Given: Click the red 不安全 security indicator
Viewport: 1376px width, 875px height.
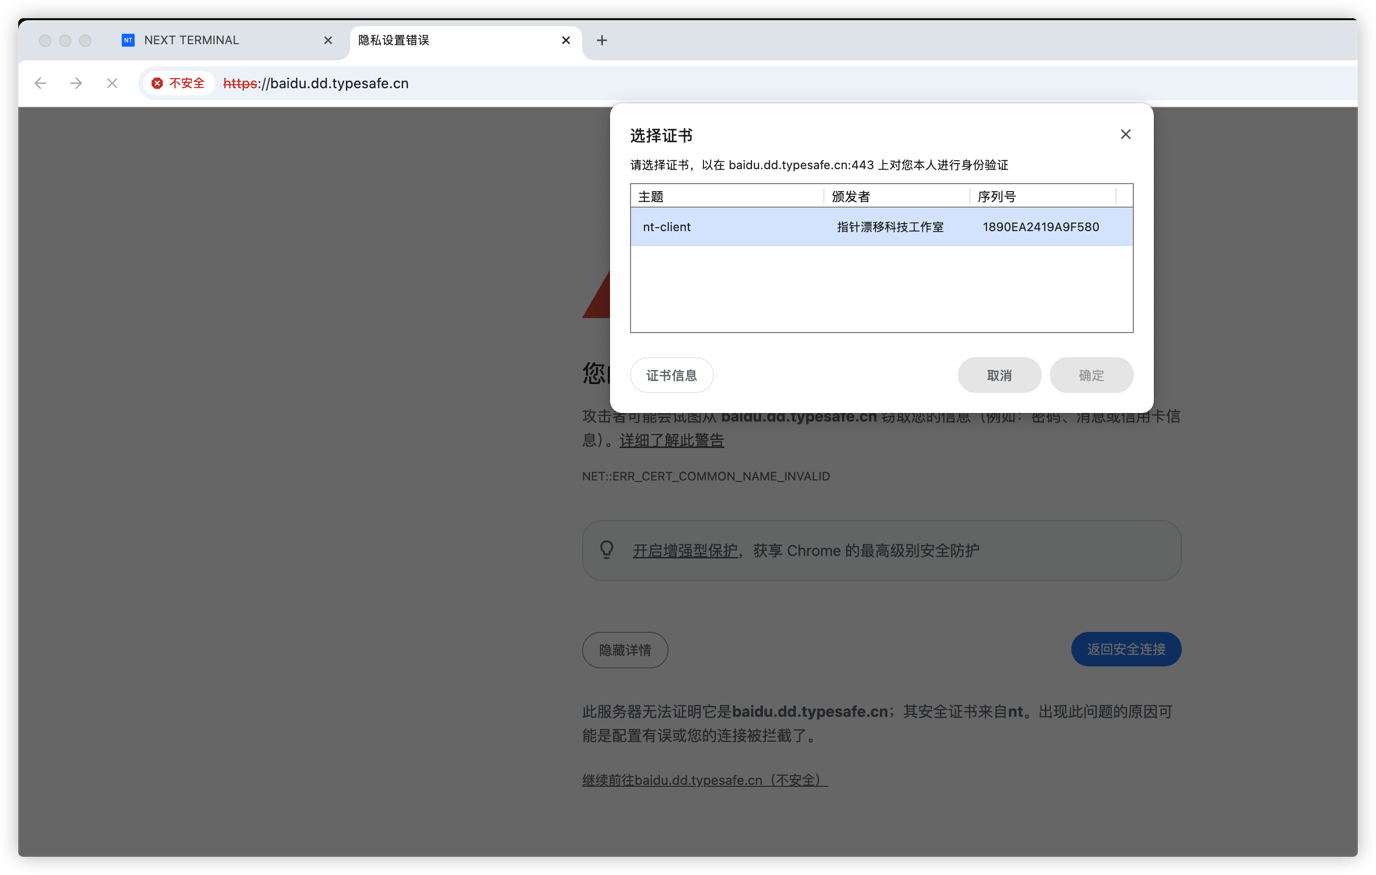Looking at the screenshot, I should (x=178, y=83).
